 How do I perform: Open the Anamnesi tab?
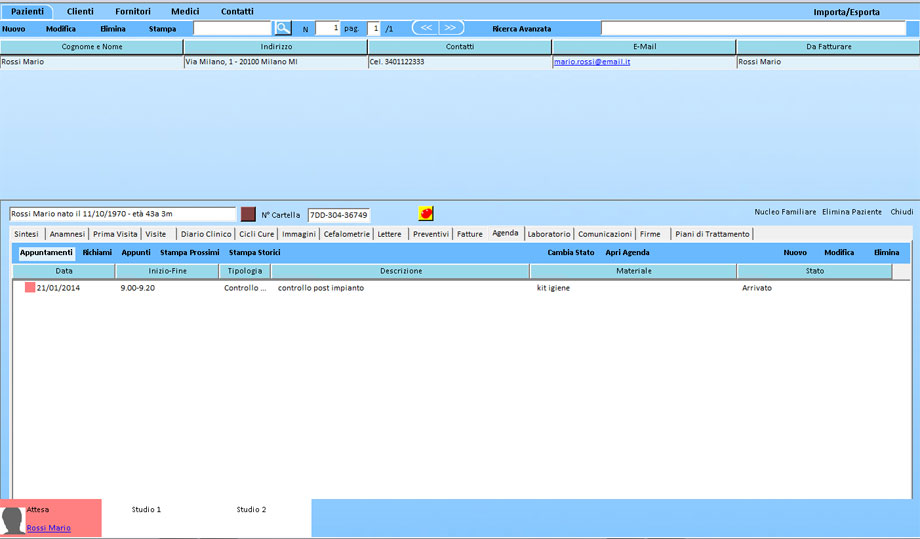(x=67, y=234)
